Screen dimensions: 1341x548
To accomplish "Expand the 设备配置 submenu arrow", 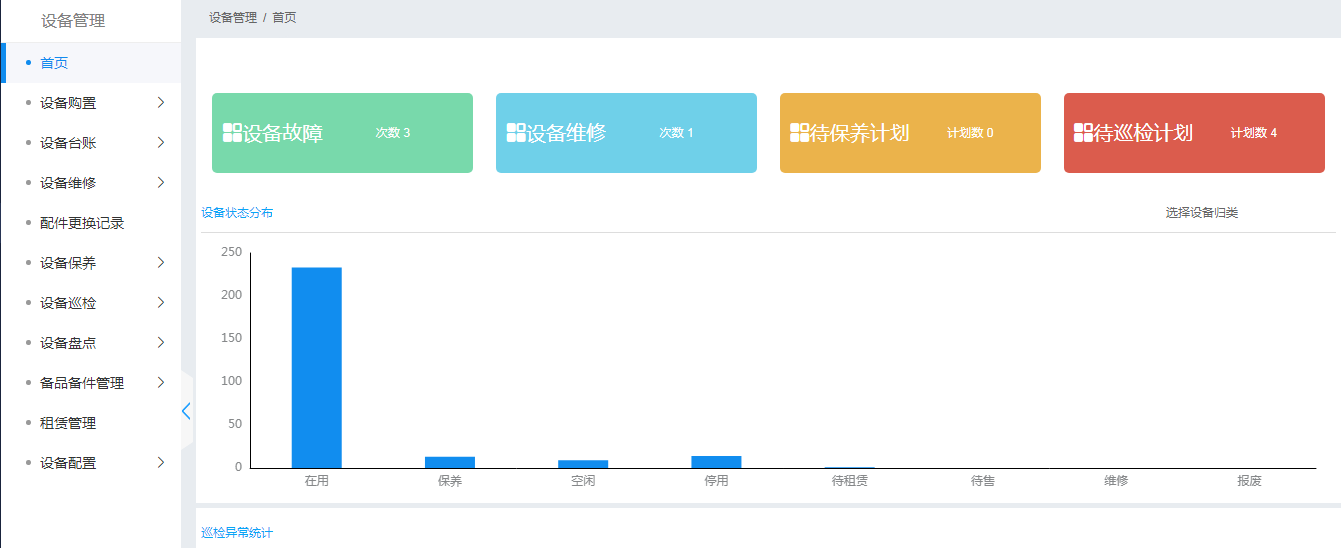I will tap(160, 463).
